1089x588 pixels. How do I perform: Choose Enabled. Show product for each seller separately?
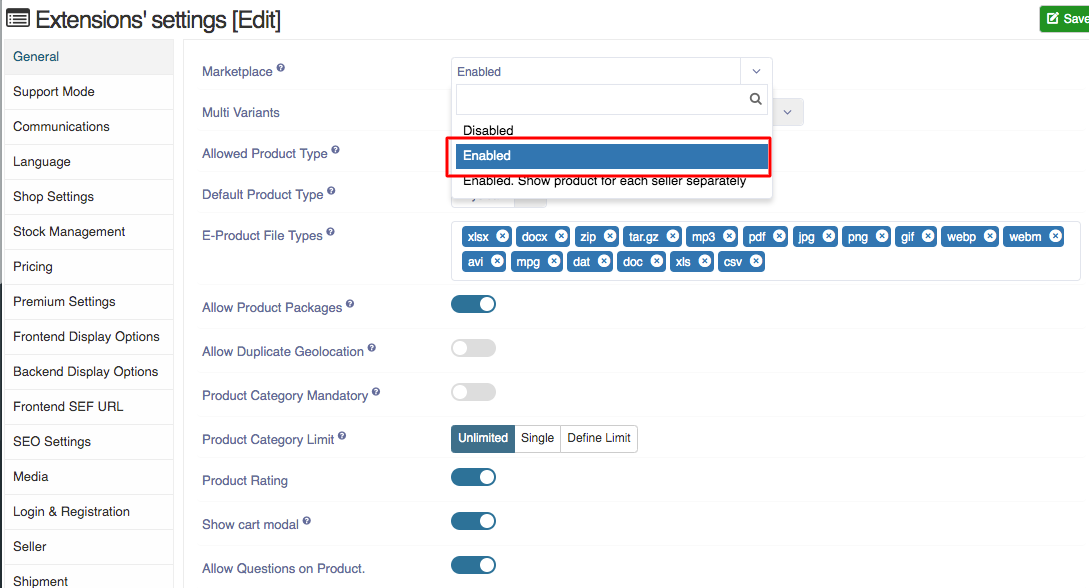pyautogui.click(x=612, y=181)
